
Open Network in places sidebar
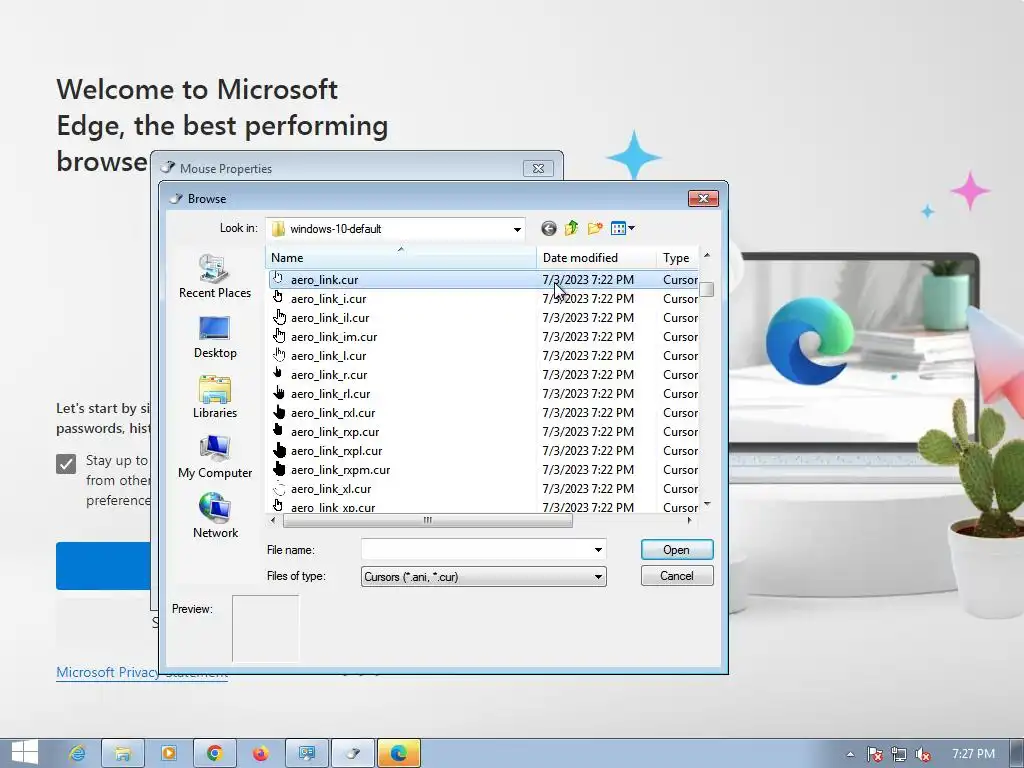pyautogui.click(x=215, y=517)
